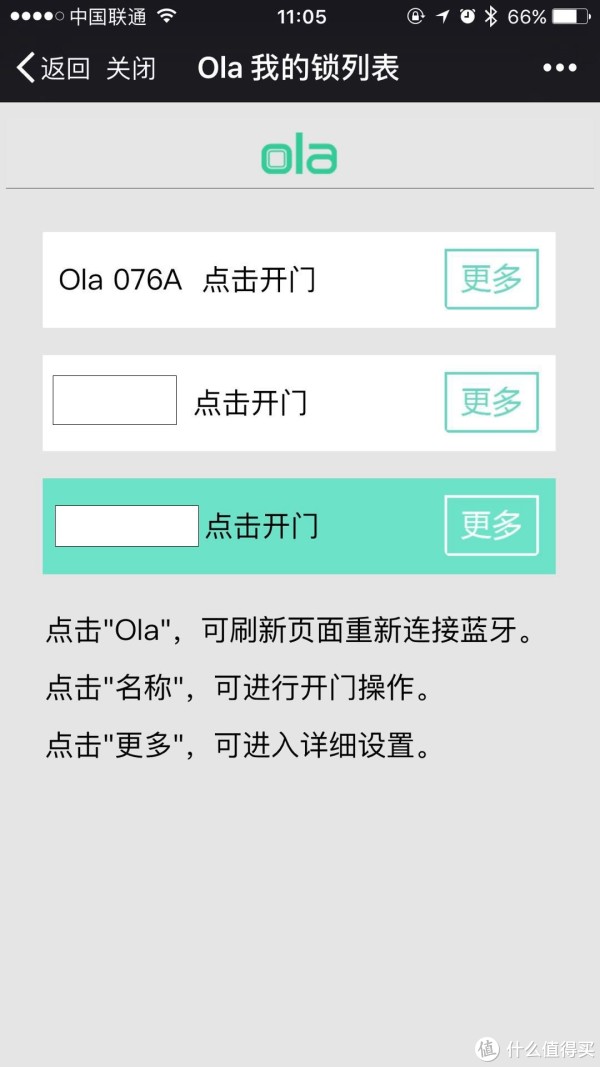Open 更多 for Ola 076A lock

pyautogui.click(x=492, y=279)
